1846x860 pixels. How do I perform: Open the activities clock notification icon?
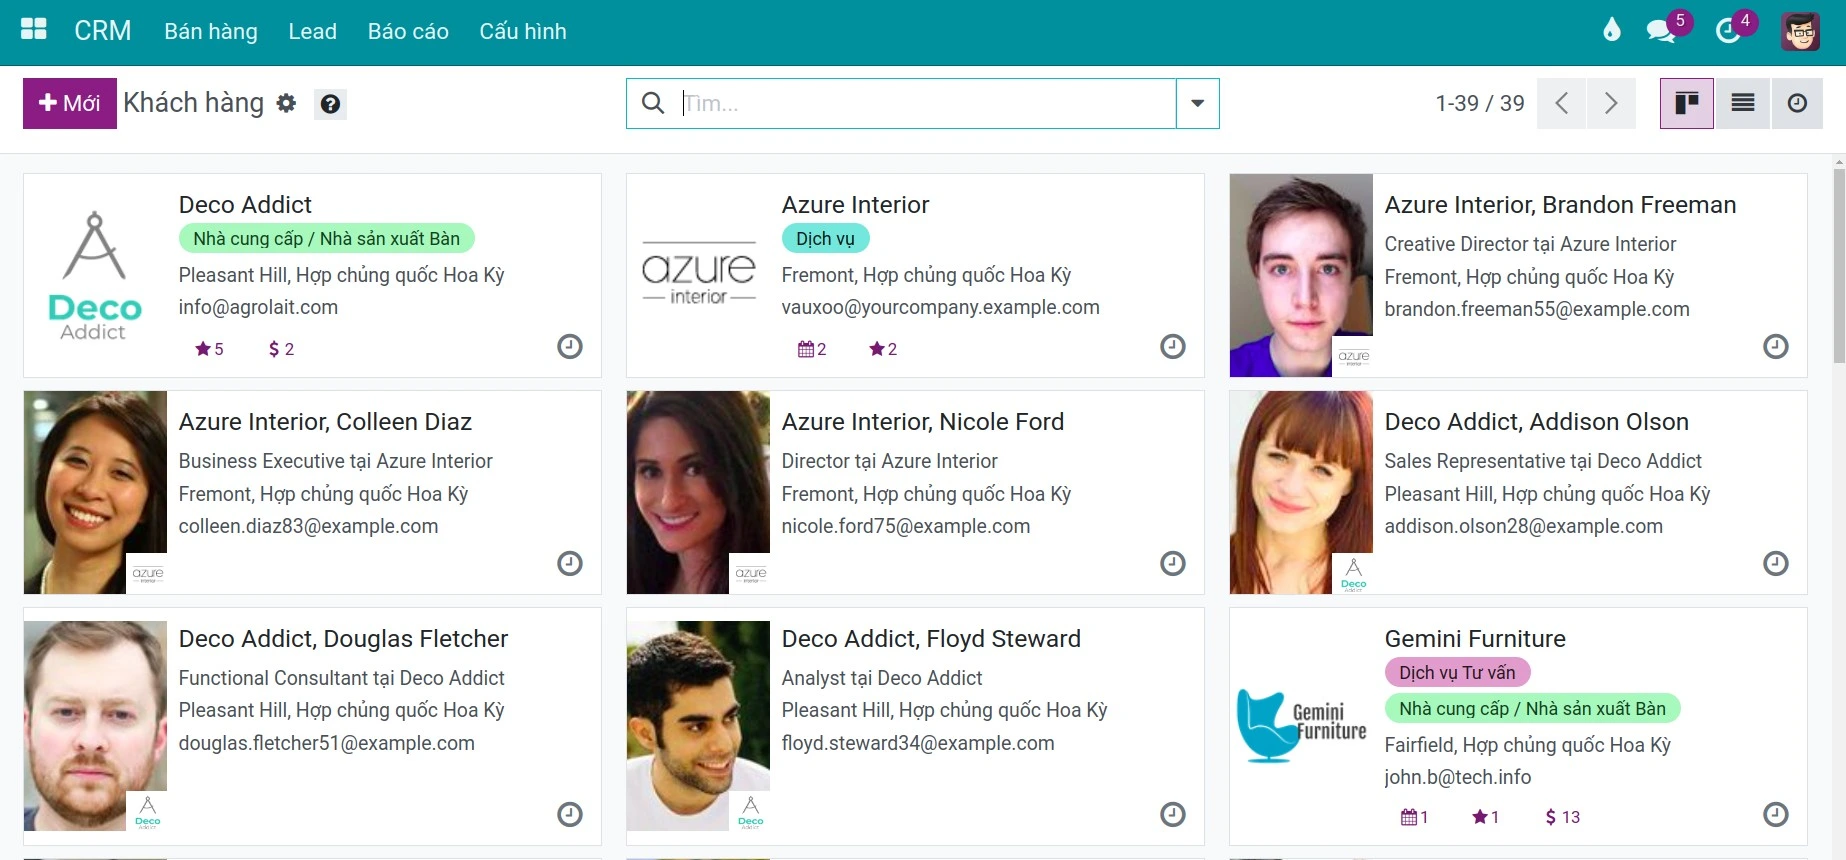[1728, 31]
